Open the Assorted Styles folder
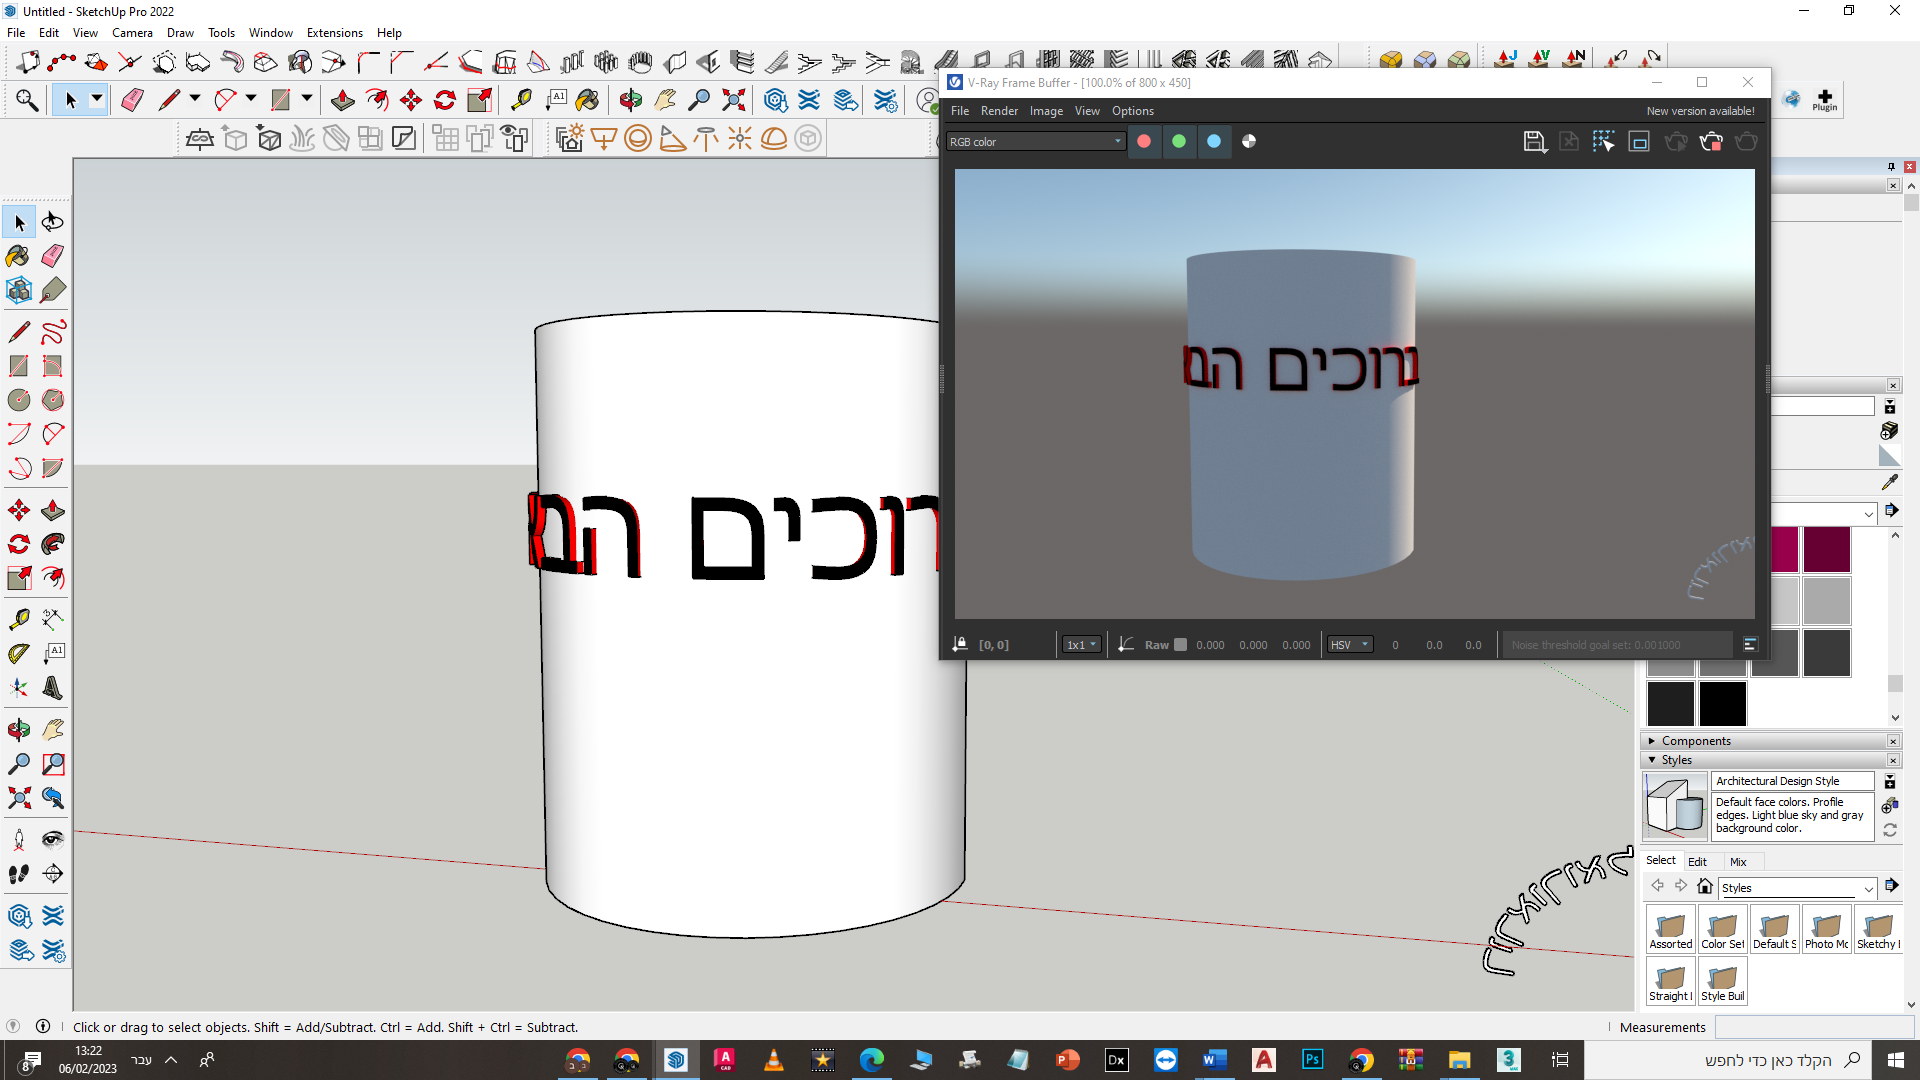 pos(1670,929)
